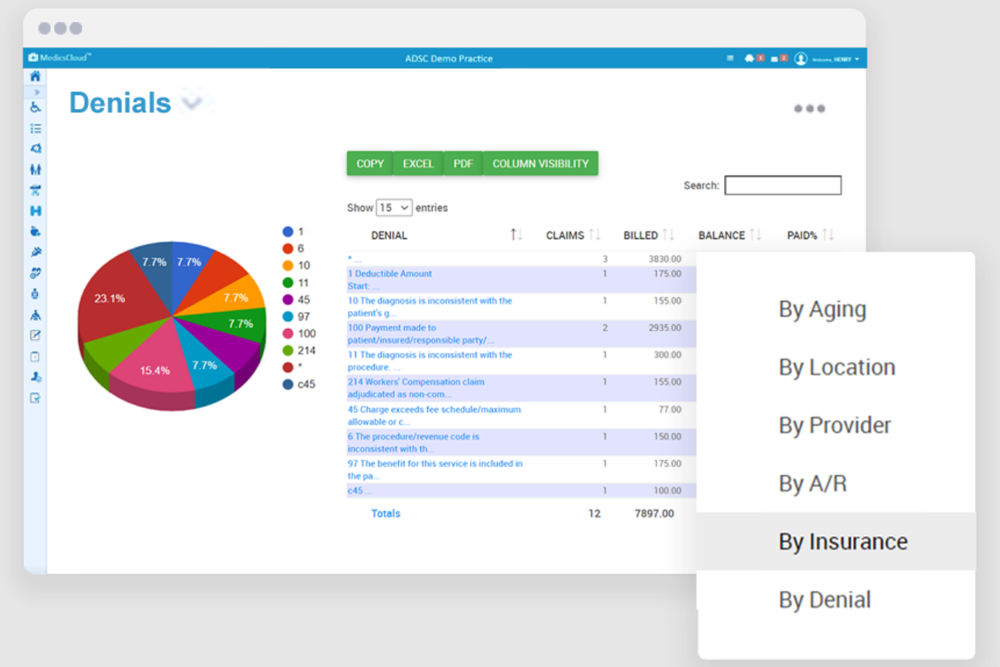
Task: Open the Denials title dropdown chevron
Action: [191, 103]
